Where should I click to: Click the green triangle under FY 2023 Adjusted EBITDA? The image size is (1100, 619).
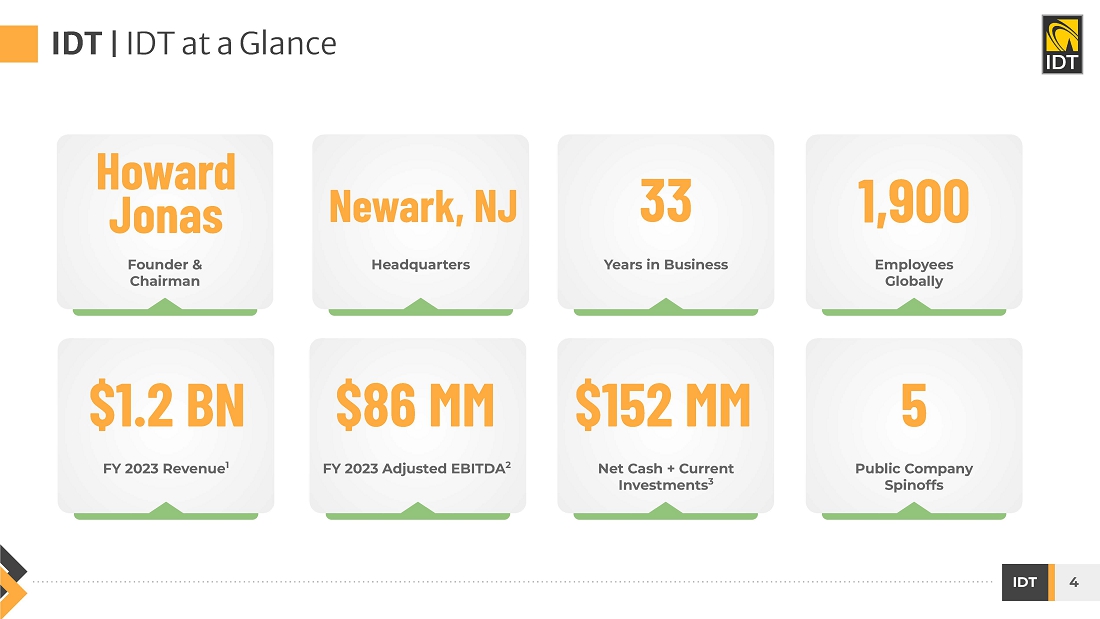pos(417,510)
